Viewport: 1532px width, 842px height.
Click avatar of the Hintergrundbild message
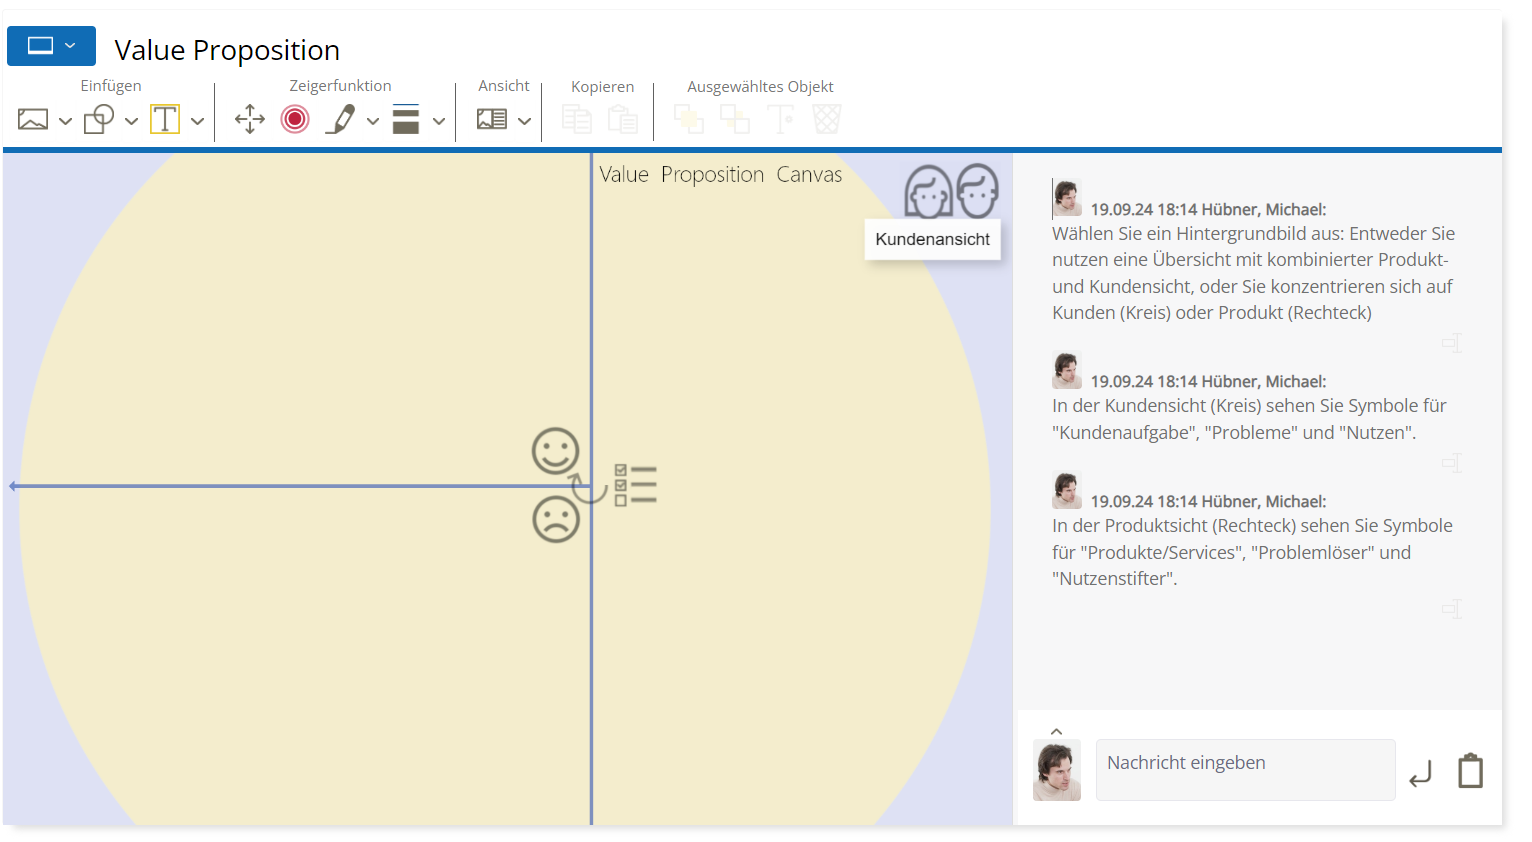pyautogui.click(x=1067, y=198)
